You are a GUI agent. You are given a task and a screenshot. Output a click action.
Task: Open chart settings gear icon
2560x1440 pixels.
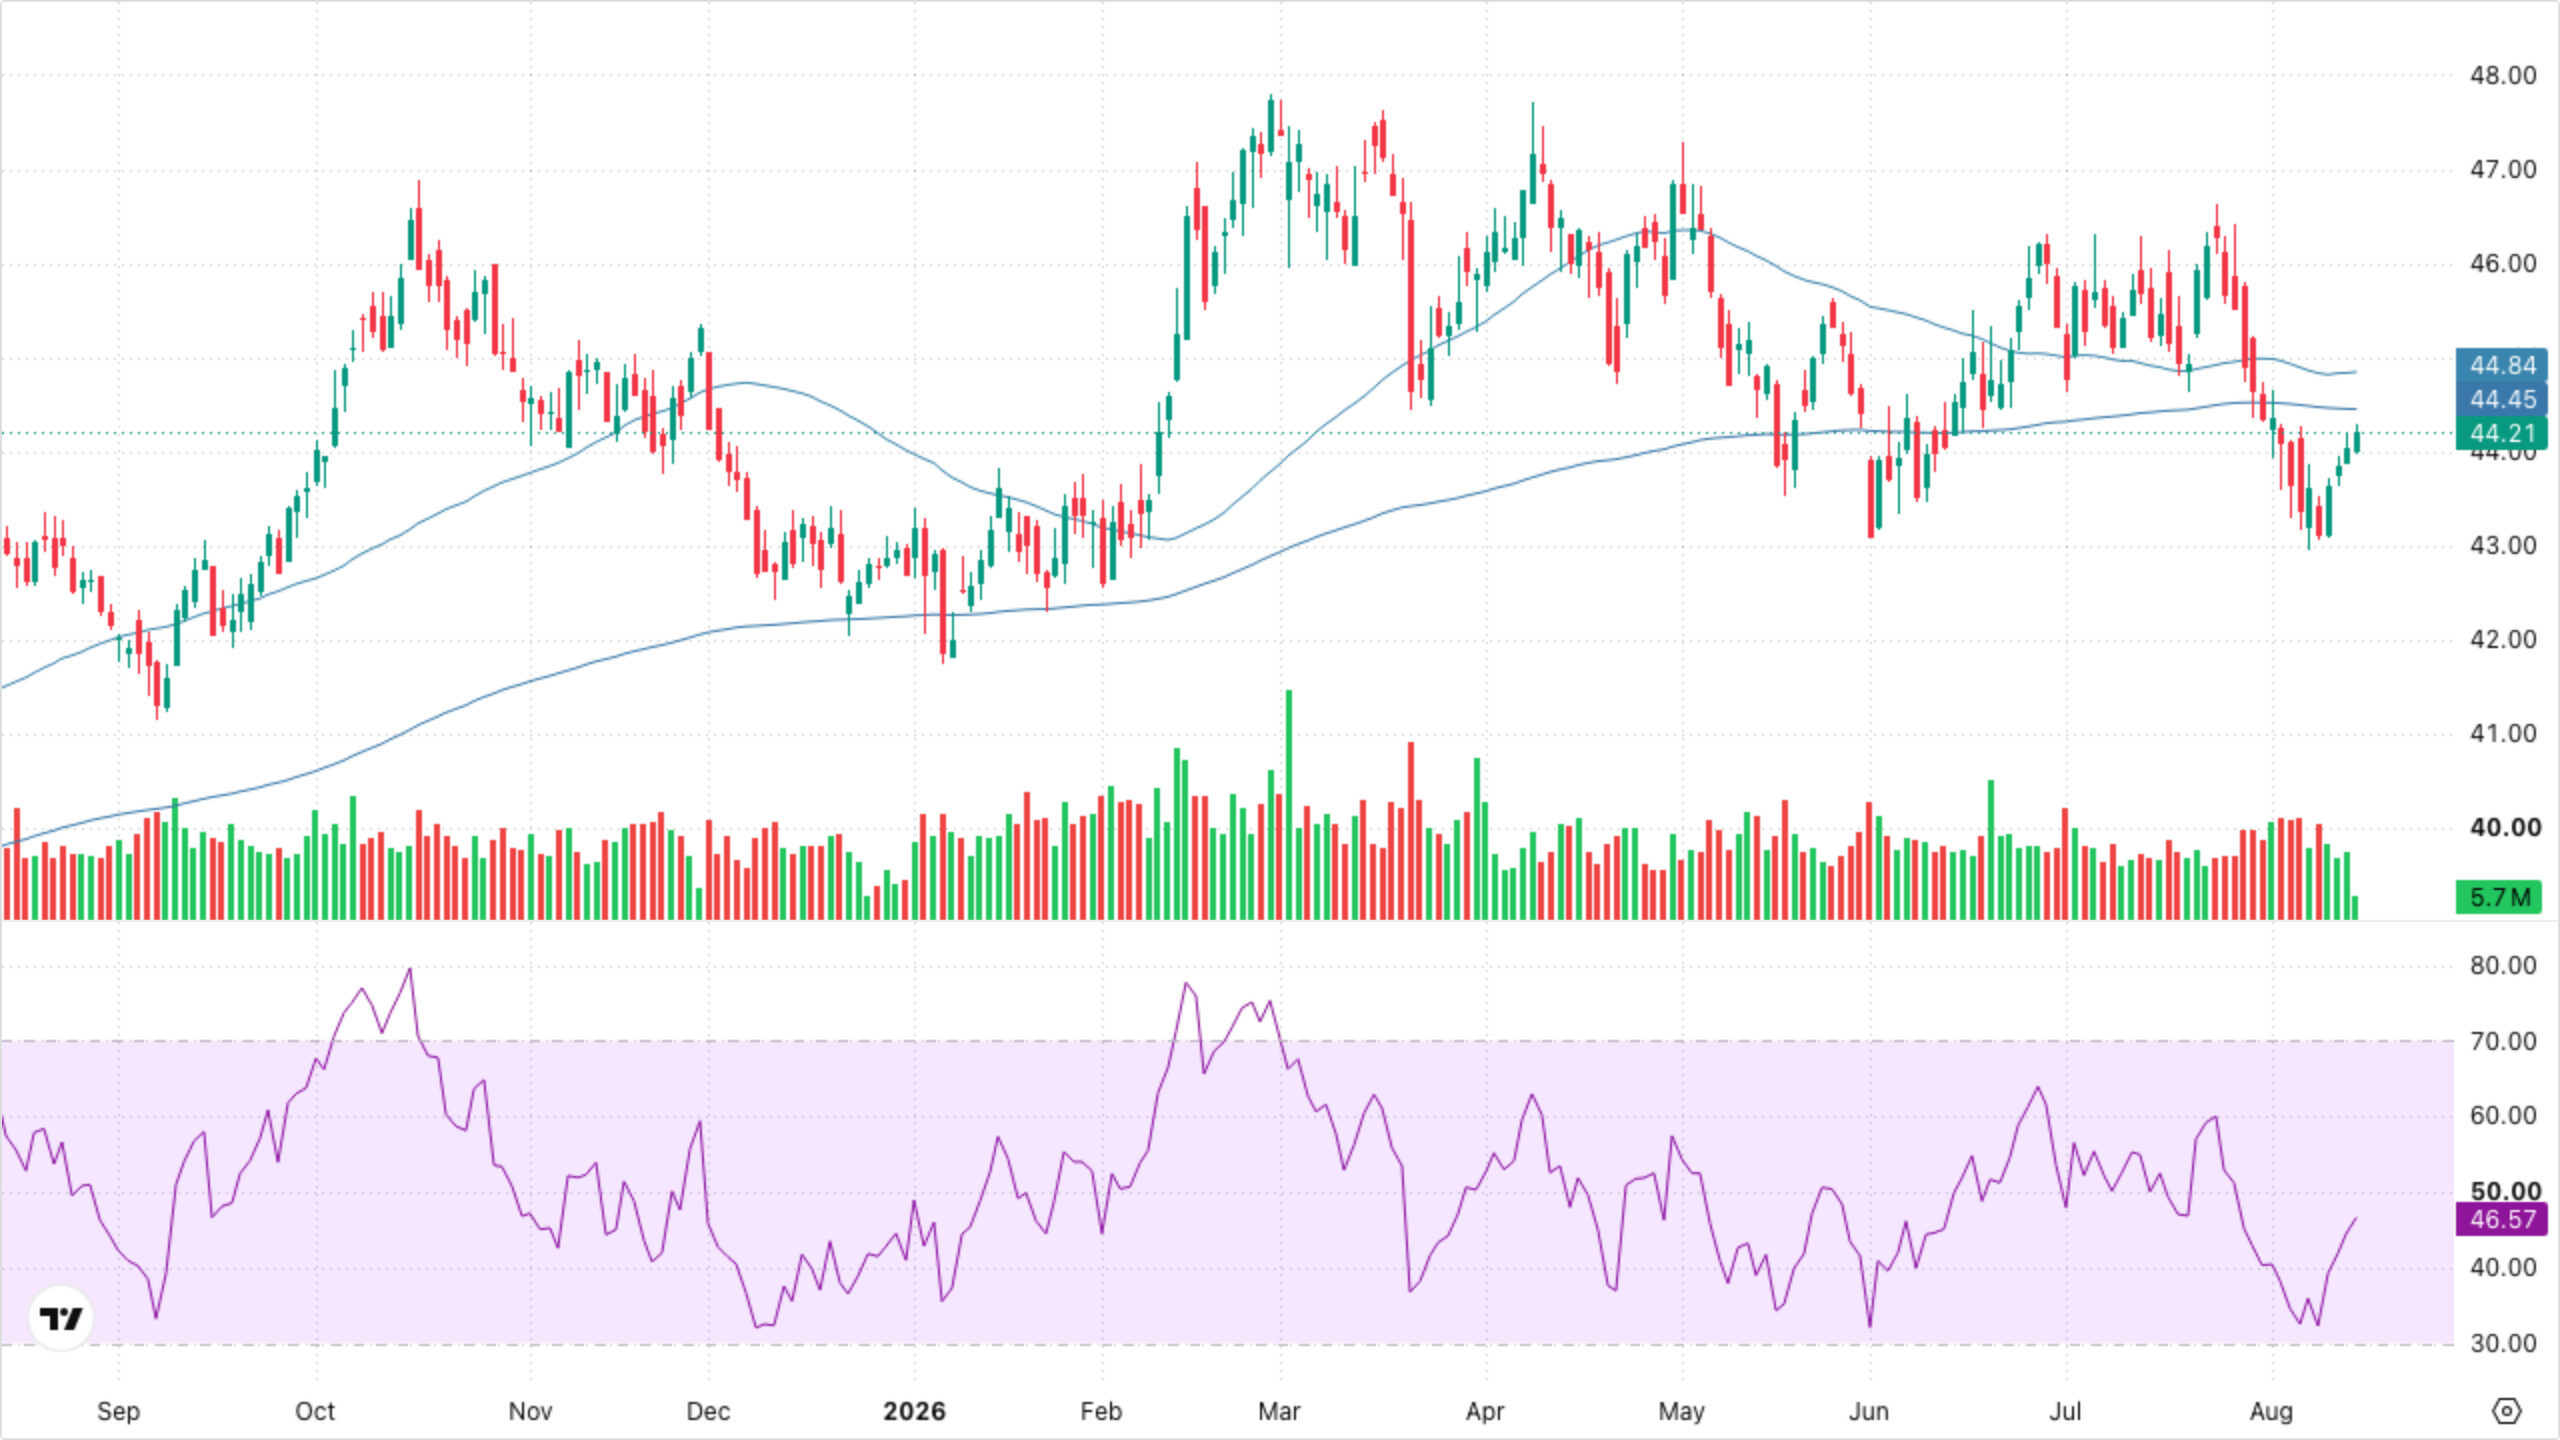2506,1411
